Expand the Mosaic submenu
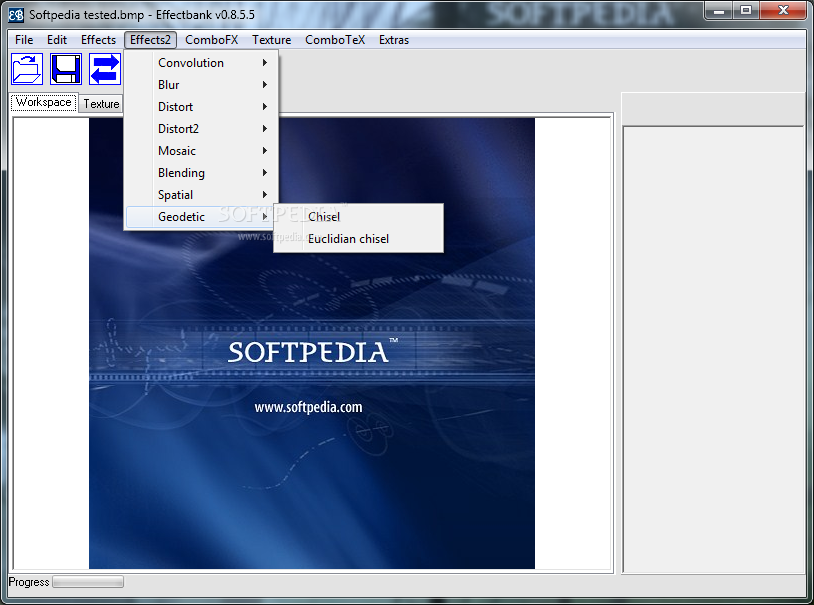The height and width of the screenshot is (605, 814). [x=201, y=151]
